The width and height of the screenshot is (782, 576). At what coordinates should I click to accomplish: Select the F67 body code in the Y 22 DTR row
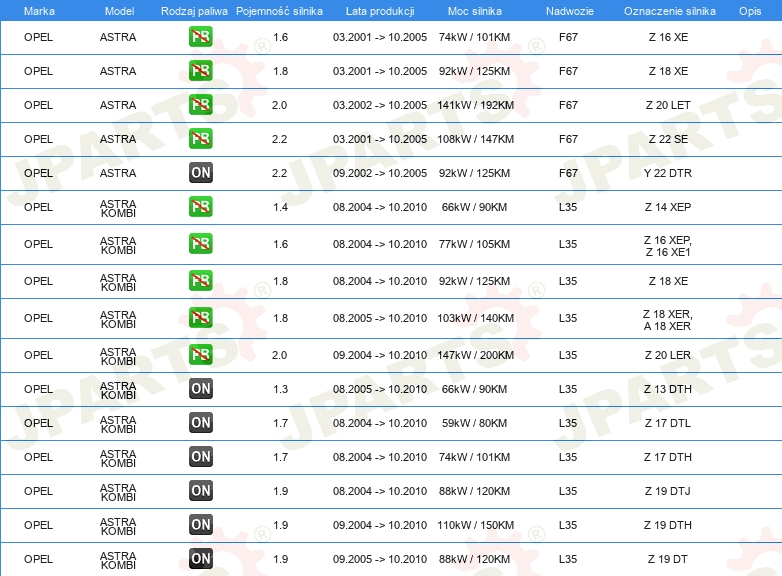(x=568, y=173)
